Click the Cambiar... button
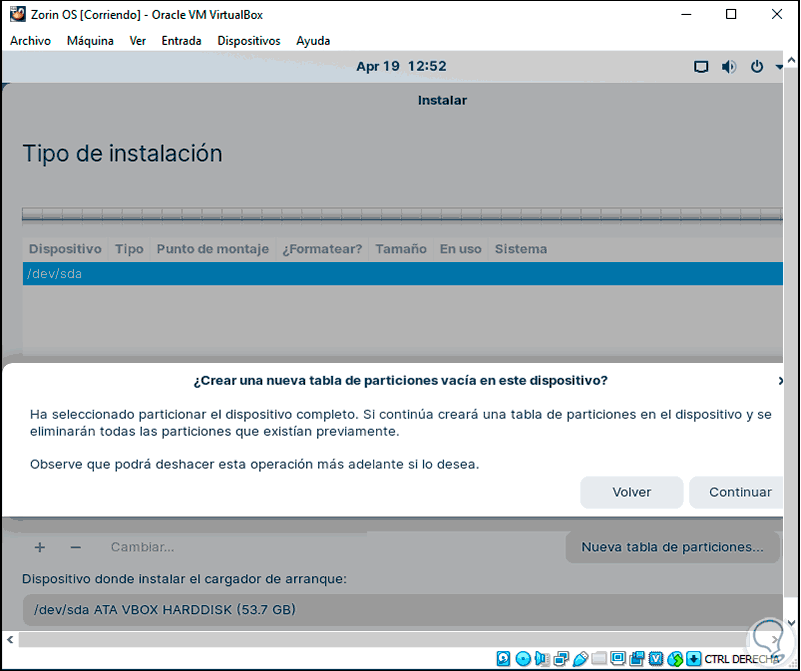The height and width of the screenshot is (671, 801). tap(143, 547)
